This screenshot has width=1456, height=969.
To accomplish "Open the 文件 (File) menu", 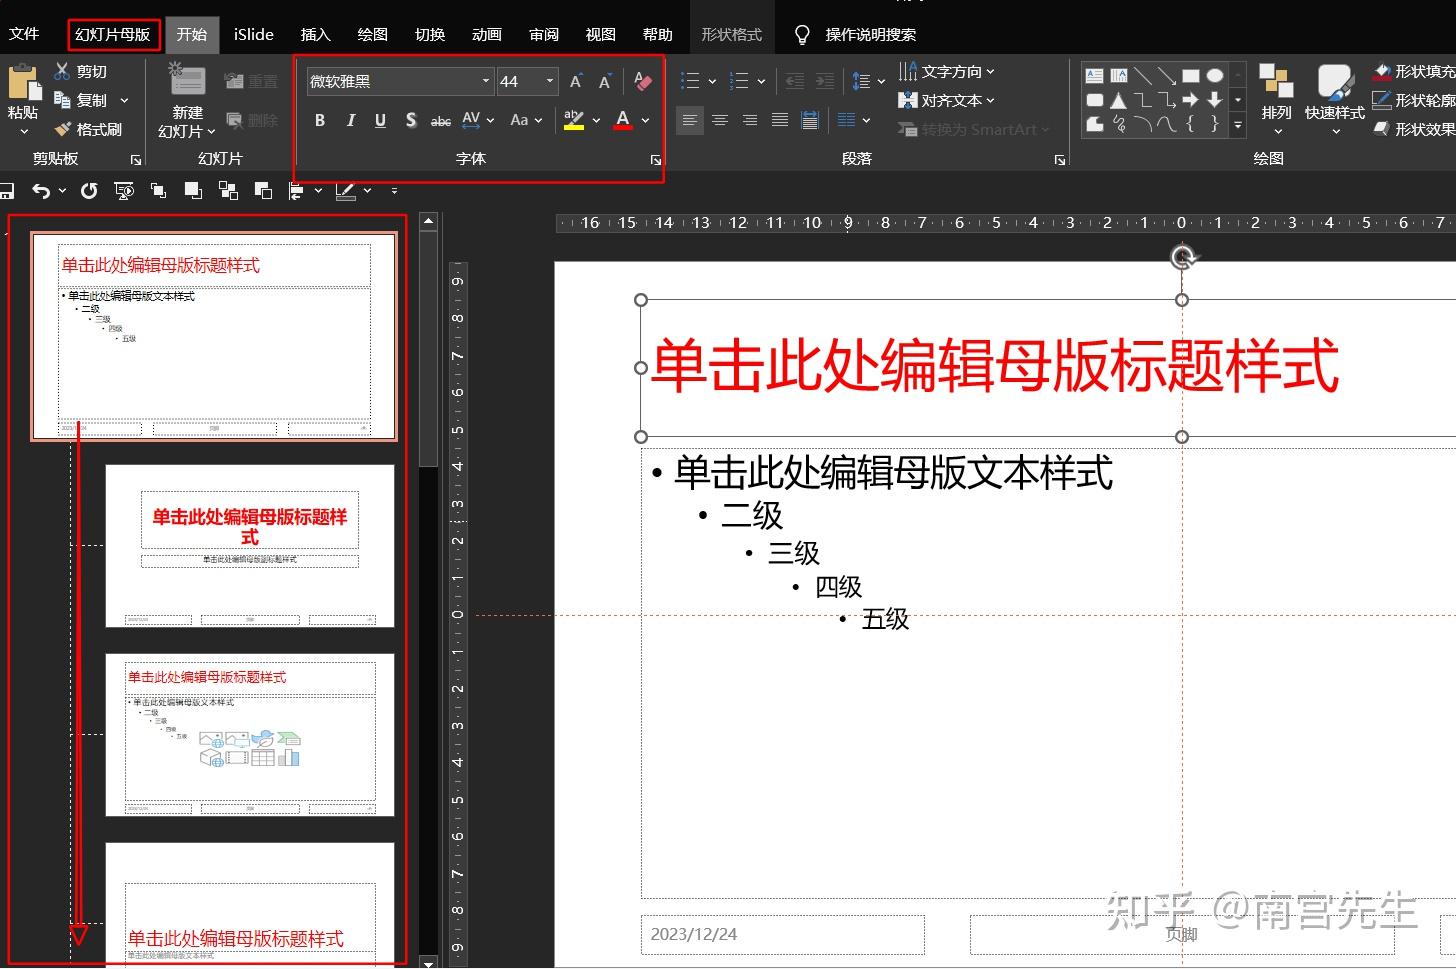I will tap(24, 34).
